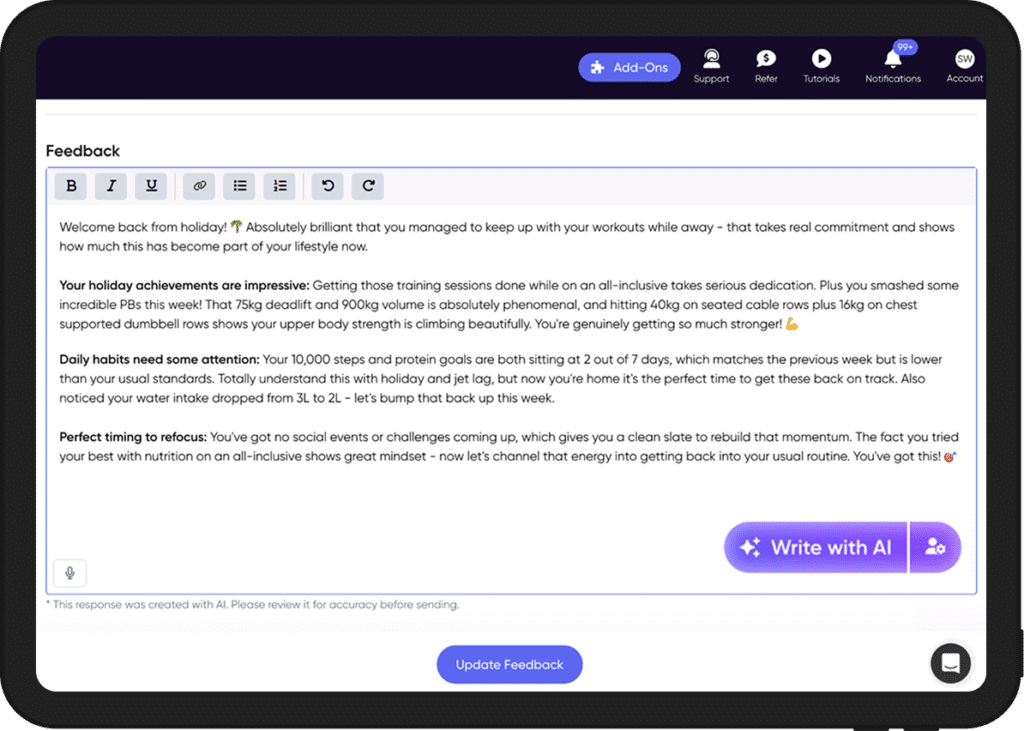Viewport: 1024px width, 731px height.
Task: Open the Refer section
Action: [x=766, y=67]
